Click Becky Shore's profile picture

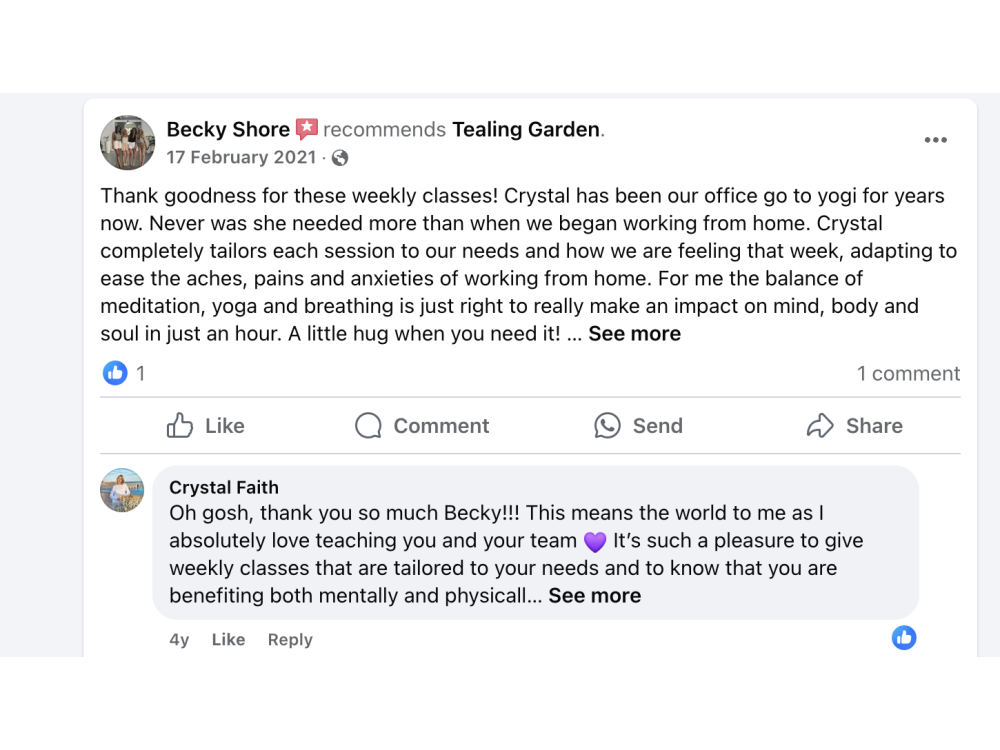coord(128,143)
